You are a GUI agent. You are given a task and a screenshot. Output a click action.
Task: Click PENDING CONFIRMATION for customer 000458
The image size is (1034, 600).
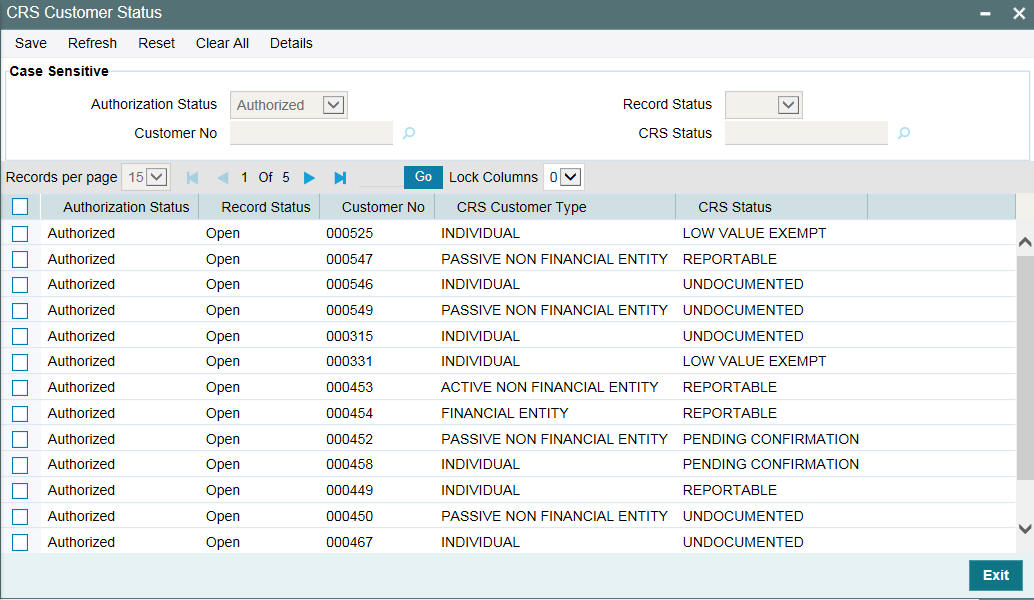[771, 465]
